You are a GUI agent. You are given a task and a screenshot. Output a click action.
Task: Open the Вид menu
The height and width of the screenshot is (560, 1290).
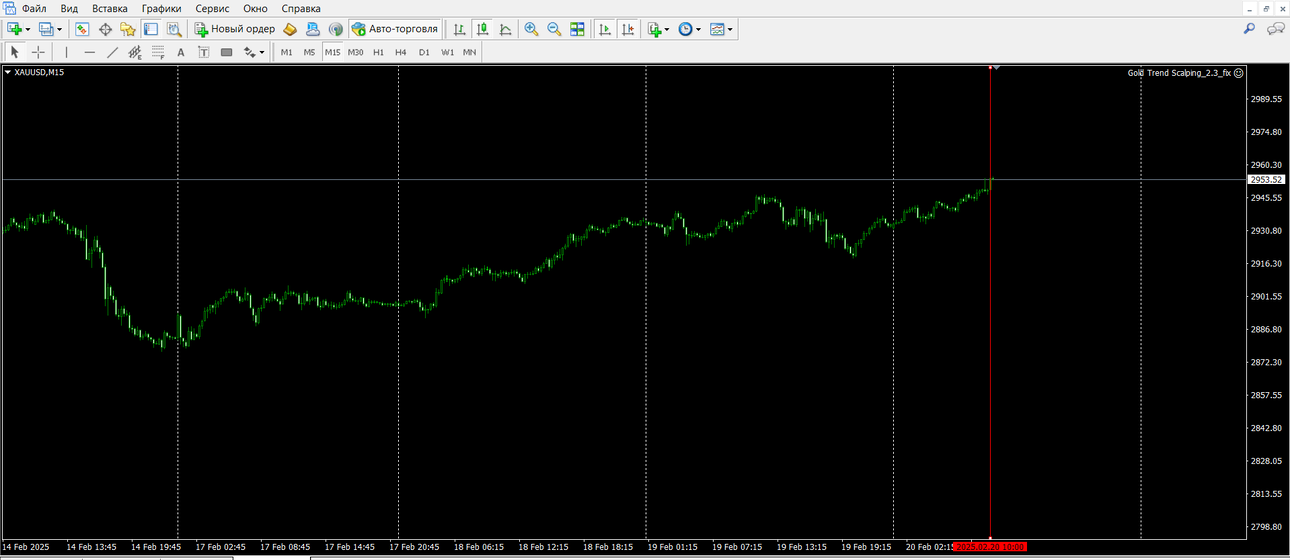[x=69, y=8]
